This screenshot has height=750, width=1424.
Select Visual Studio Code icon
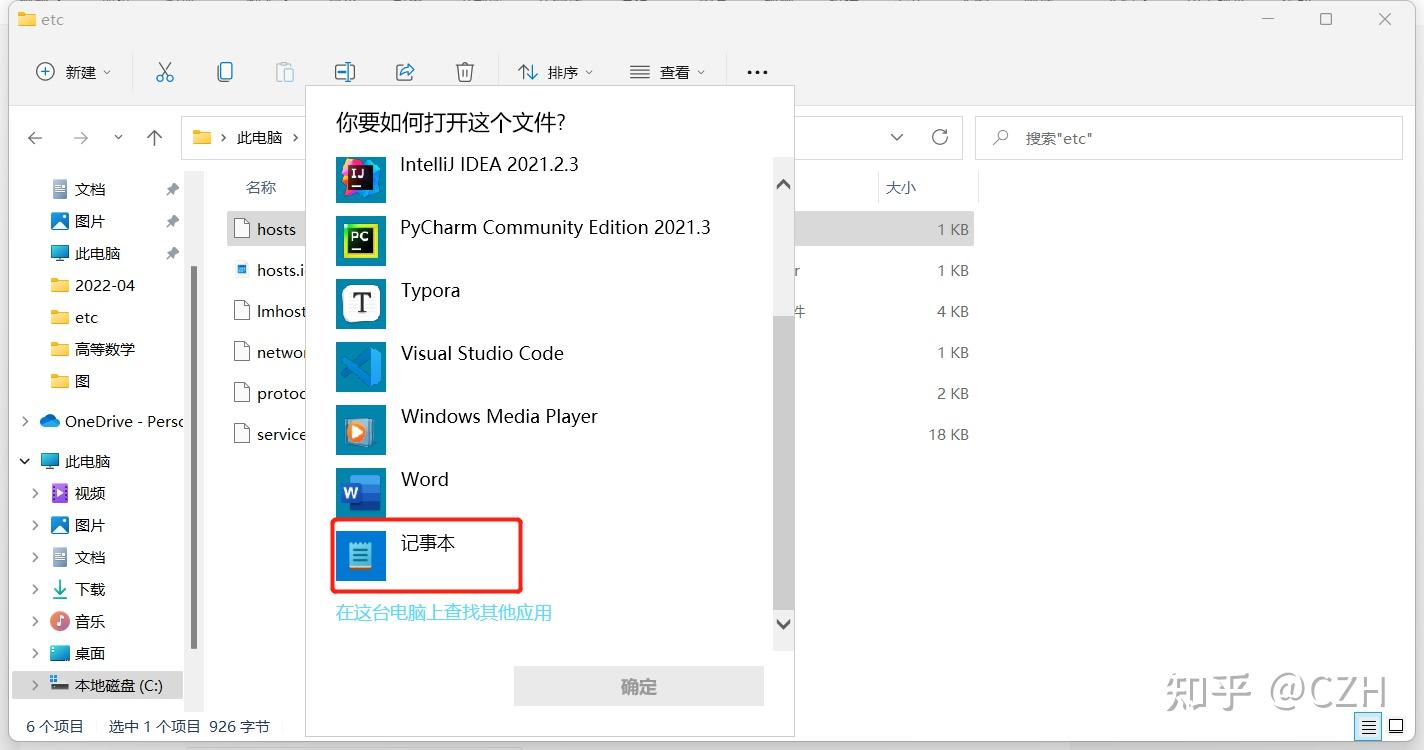(360, 366)
